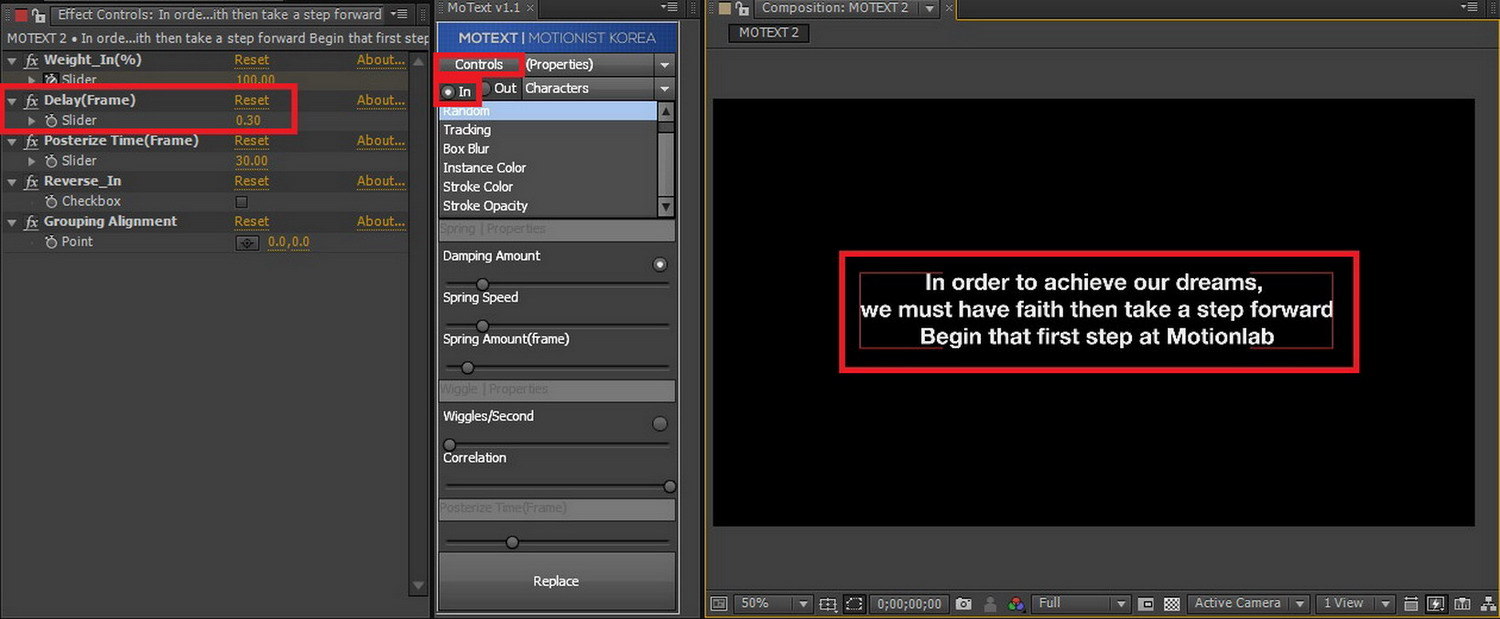Screen dimensions: 1500x619
Task: Click Reset for Grouping Alignment
Action: click(252, 222)
